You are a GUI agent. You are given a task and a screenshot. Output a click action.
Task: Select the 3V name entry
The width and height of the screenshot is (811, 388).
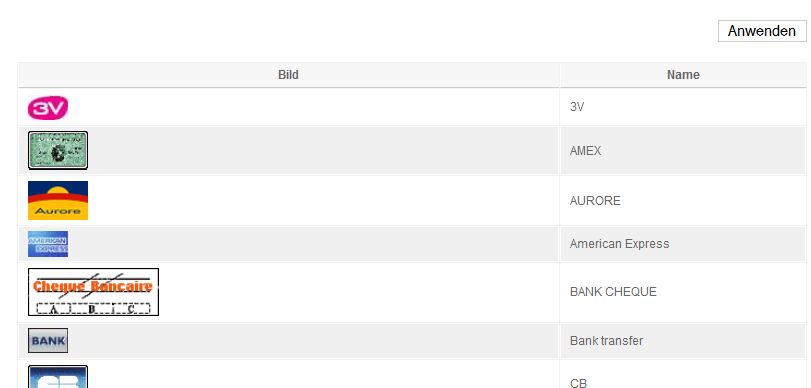pos(577,107)
